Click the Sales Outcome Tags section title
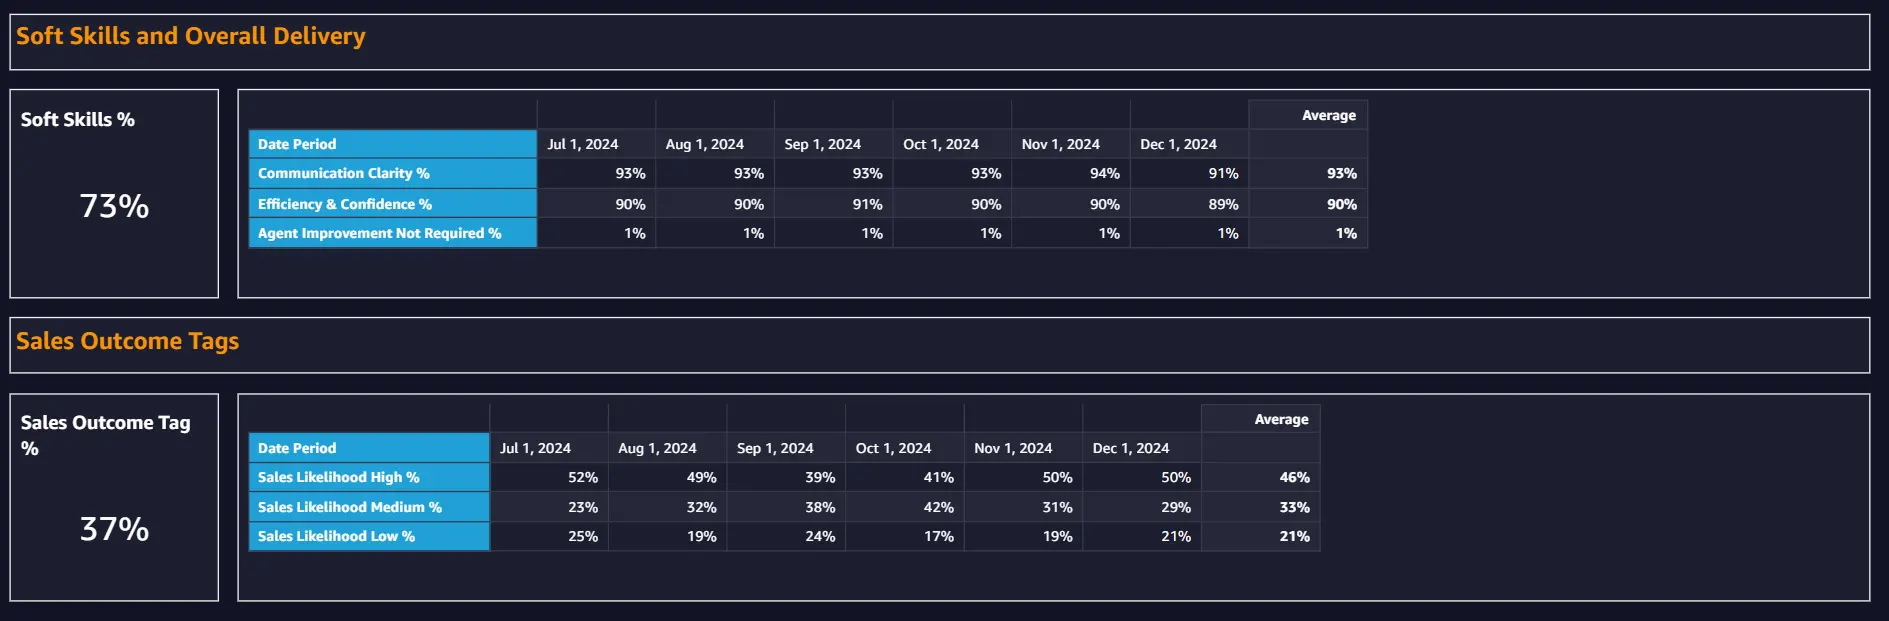Image resolution: width=1889 pixels, height=621 pixels. (x=128, y=341)
